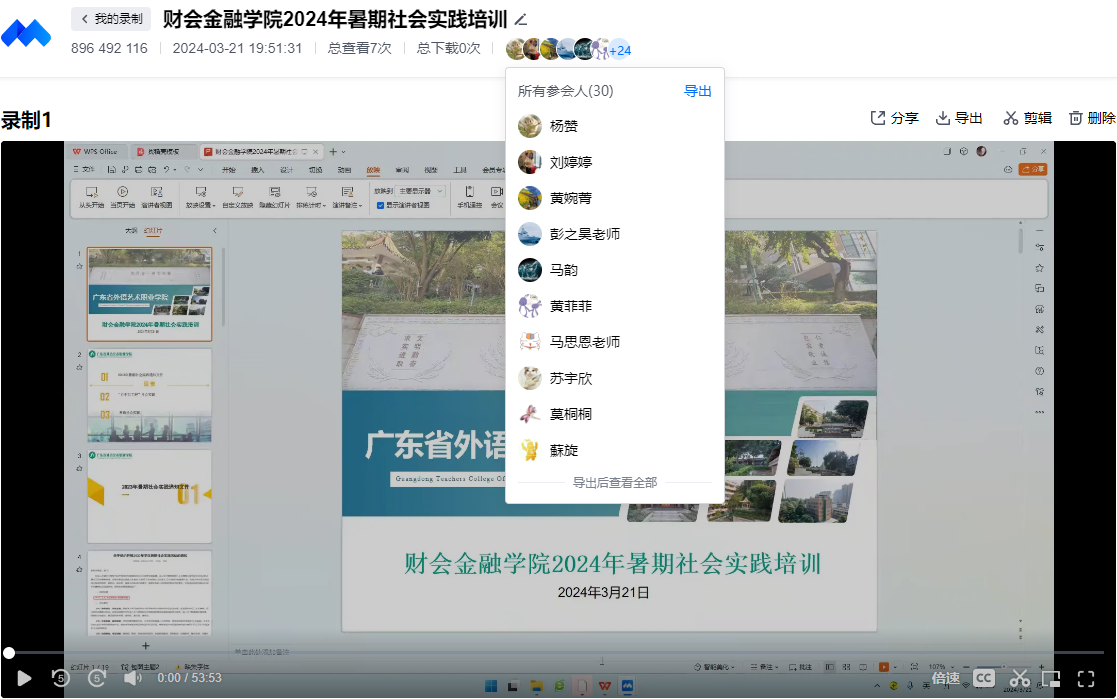Image resolution: width=1117 pixels, height=699 pixels.
Task: Open 剪辑 editing tool
Action: click(x=1027, y=118)
